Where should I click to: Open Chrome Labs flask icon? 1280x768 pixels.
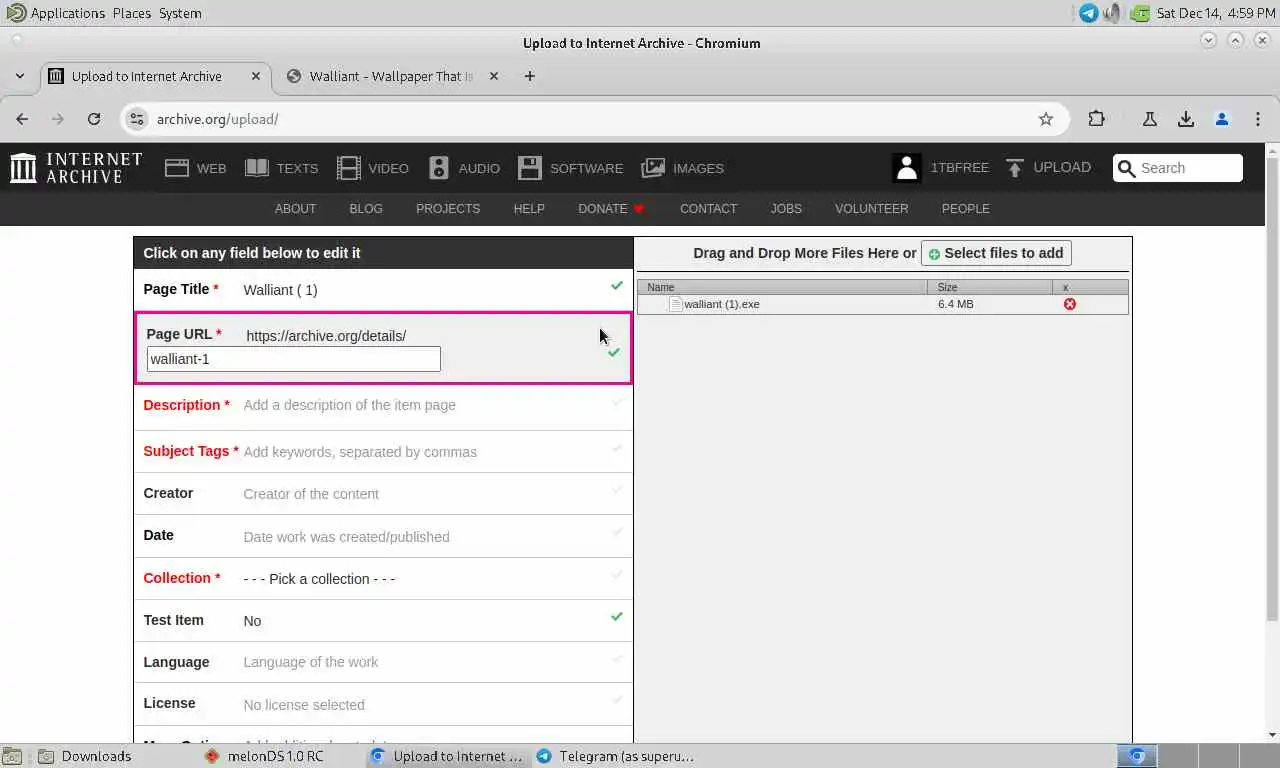coord(1150,119)
